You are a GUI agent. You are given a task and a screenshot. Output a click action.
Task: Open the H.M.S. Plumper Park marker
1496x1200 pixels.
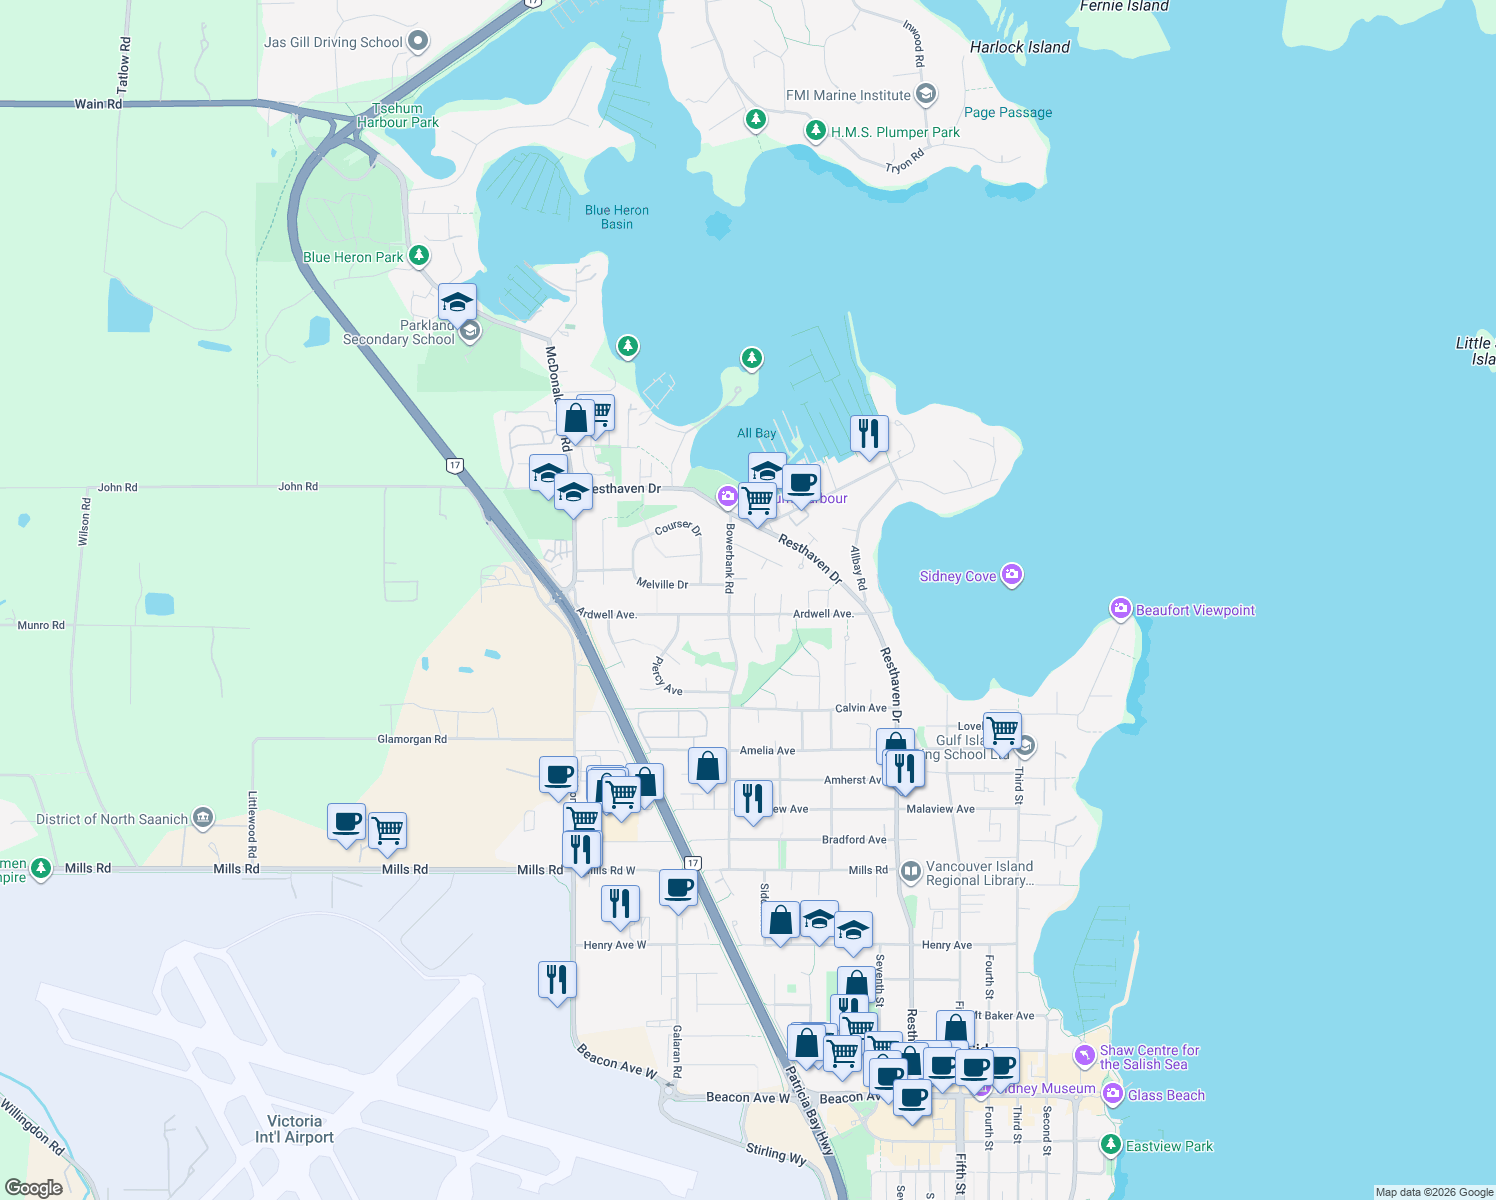[815, 130]
